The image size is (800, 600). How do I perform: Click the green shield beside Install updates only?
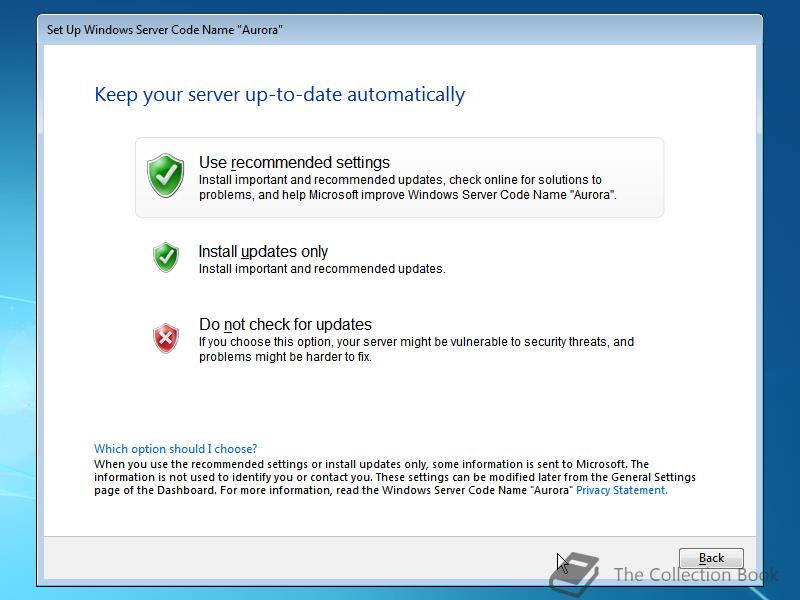coord(166,257)
